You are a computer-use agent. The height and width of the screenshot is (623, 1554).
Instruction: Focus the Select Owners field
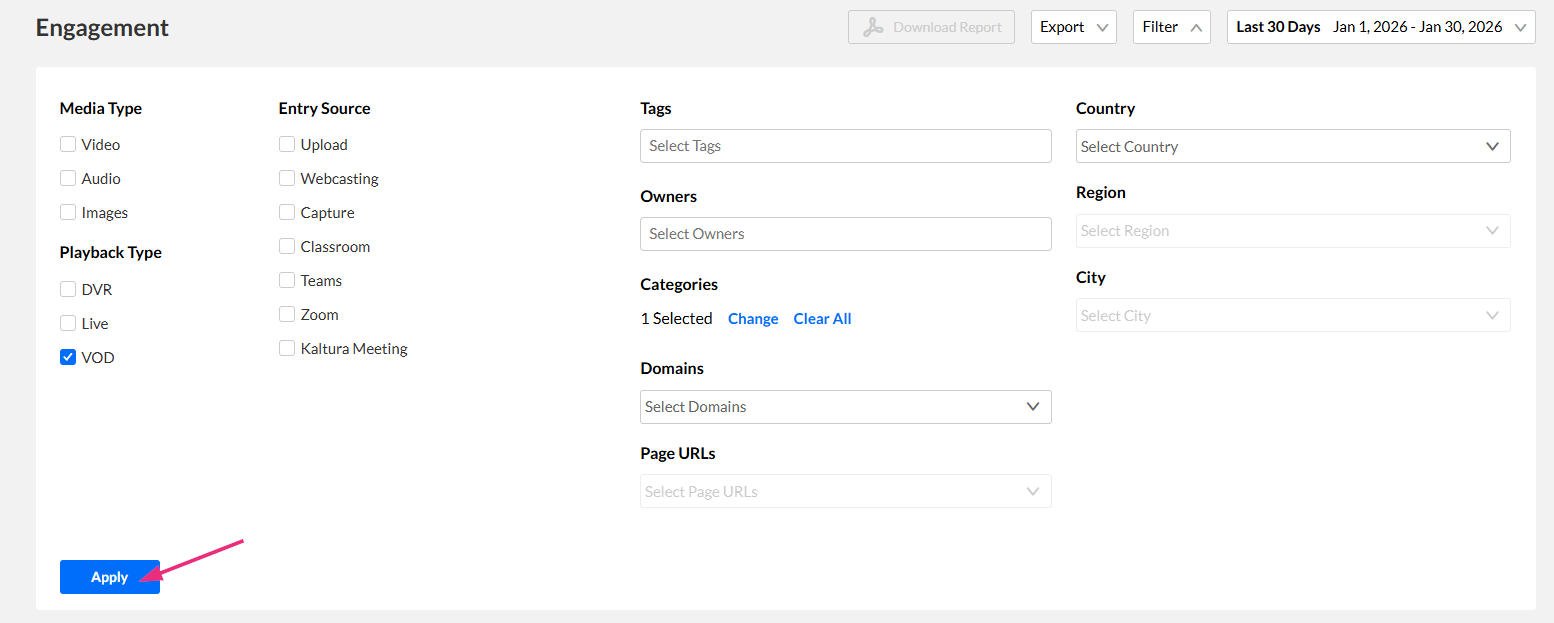(x=845, y=234)
